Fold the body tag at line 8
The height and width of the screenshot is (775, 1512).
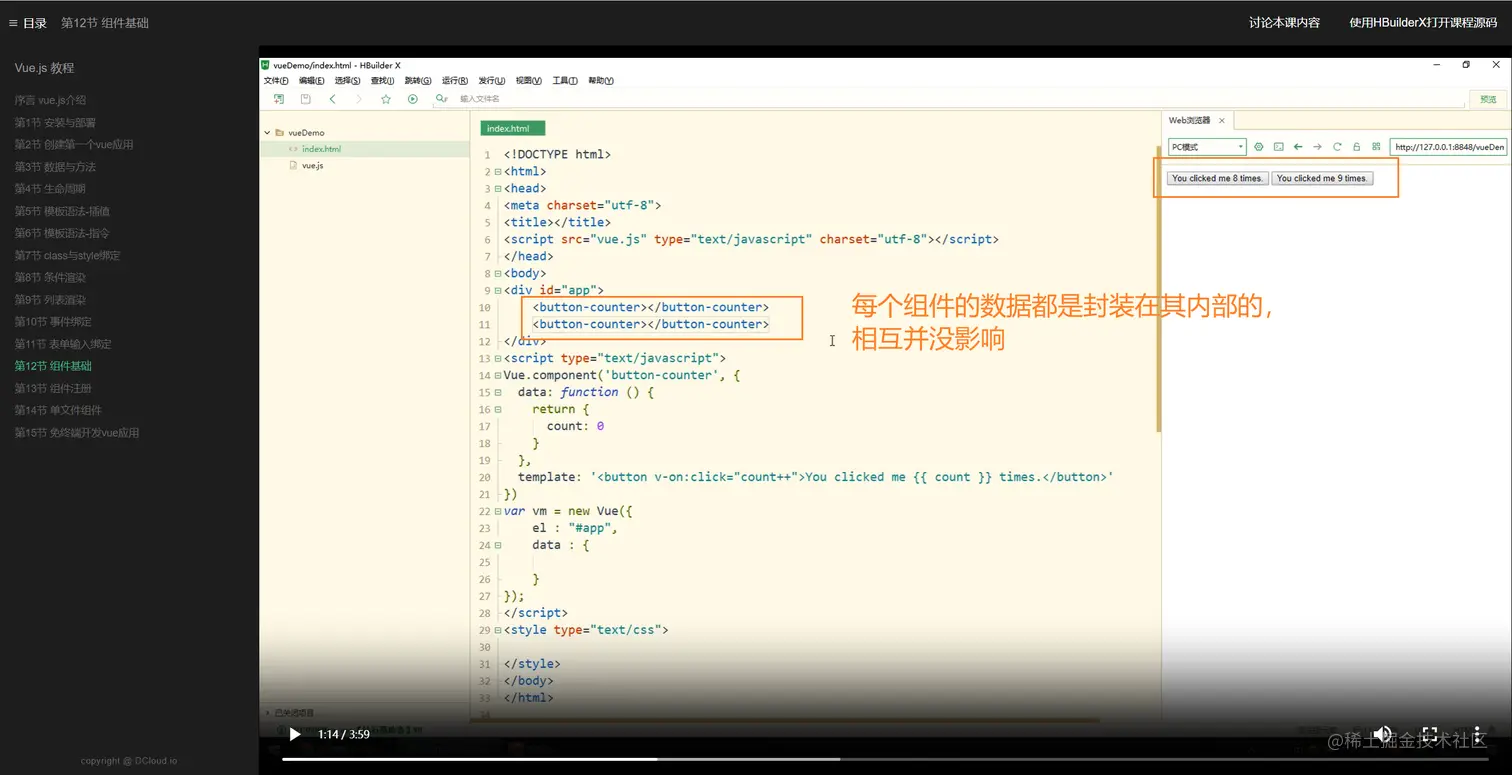[499, 274]
